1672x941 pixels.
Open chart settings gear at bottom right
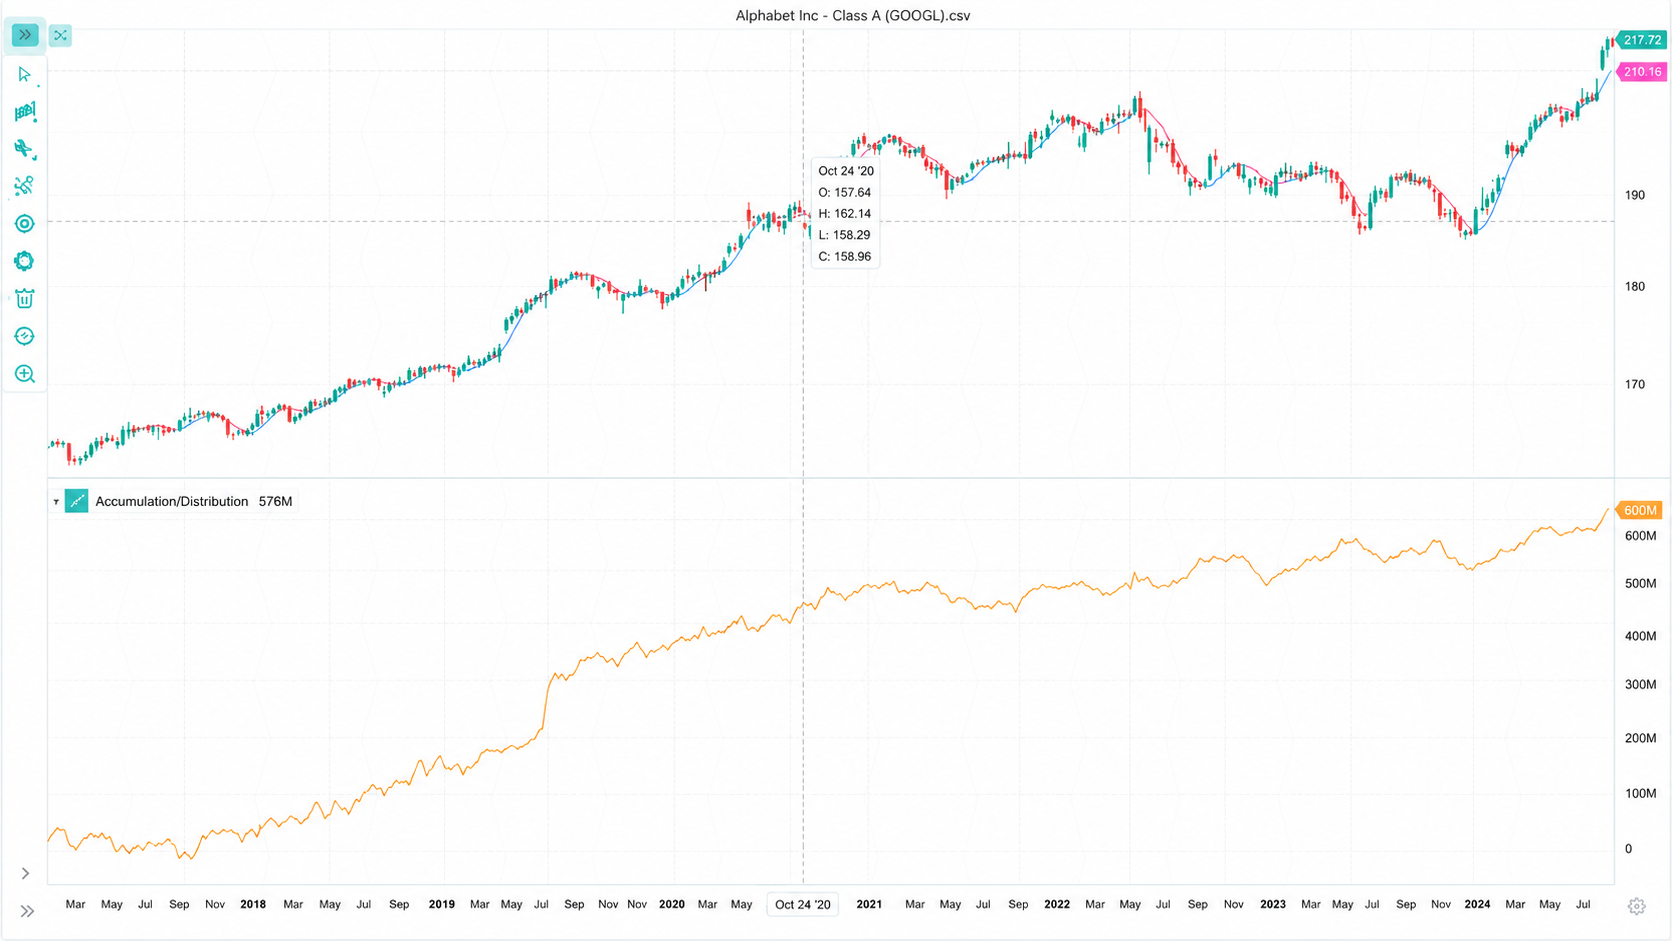1636,906
